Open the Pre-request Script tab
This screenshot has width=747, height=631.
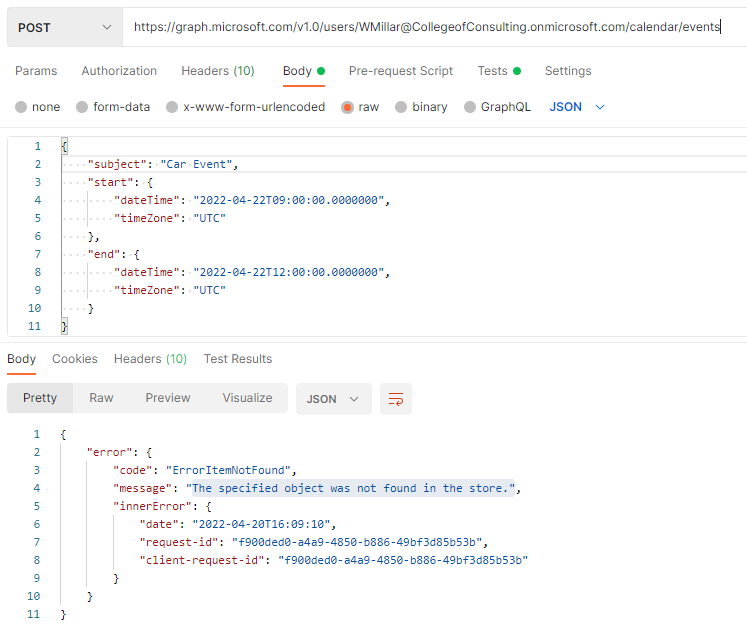401,71
